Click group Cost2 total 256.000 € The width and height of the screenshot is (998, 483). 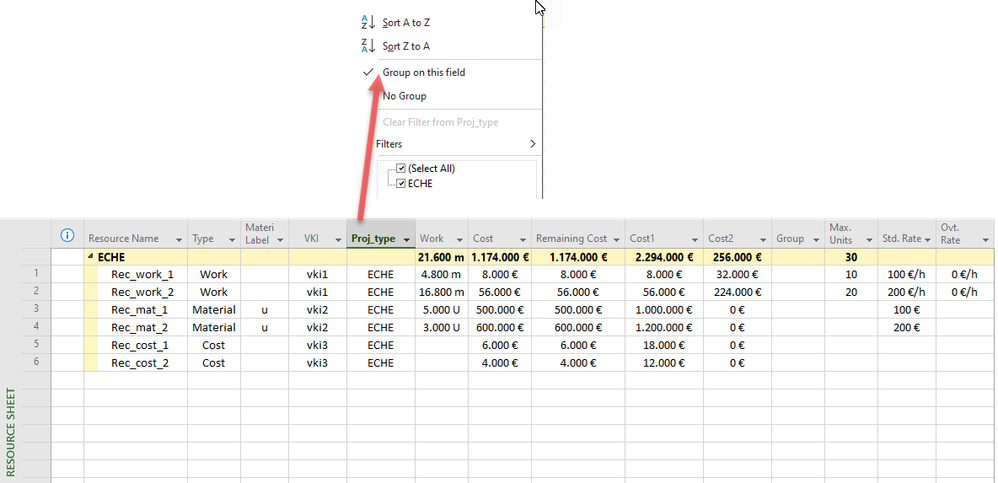coord(737,257)
